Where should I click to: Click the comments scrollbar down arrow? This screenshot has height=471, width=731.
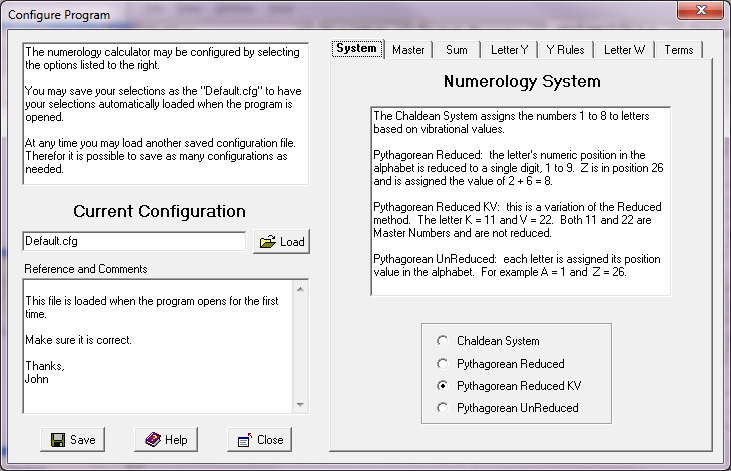(300, 405)
